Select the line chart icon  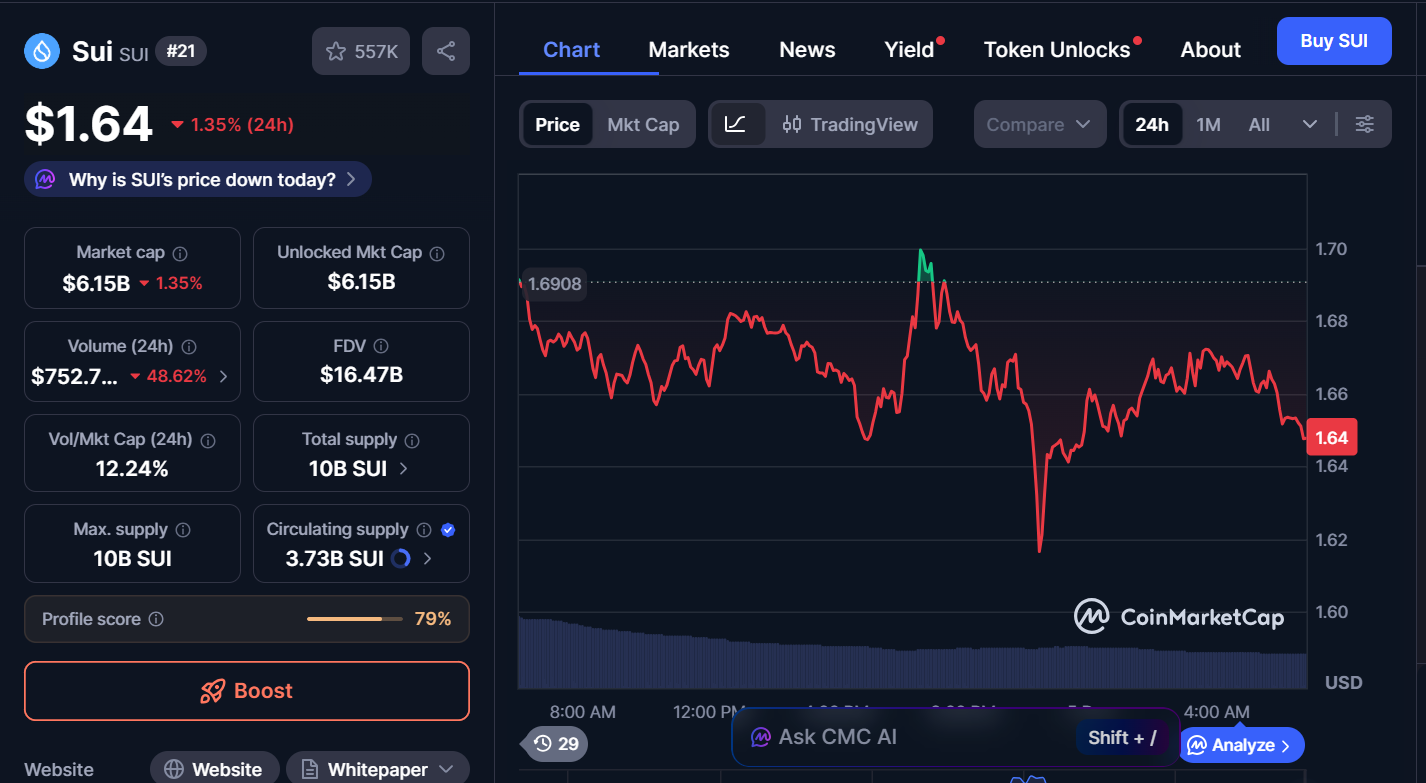point(737,124)
